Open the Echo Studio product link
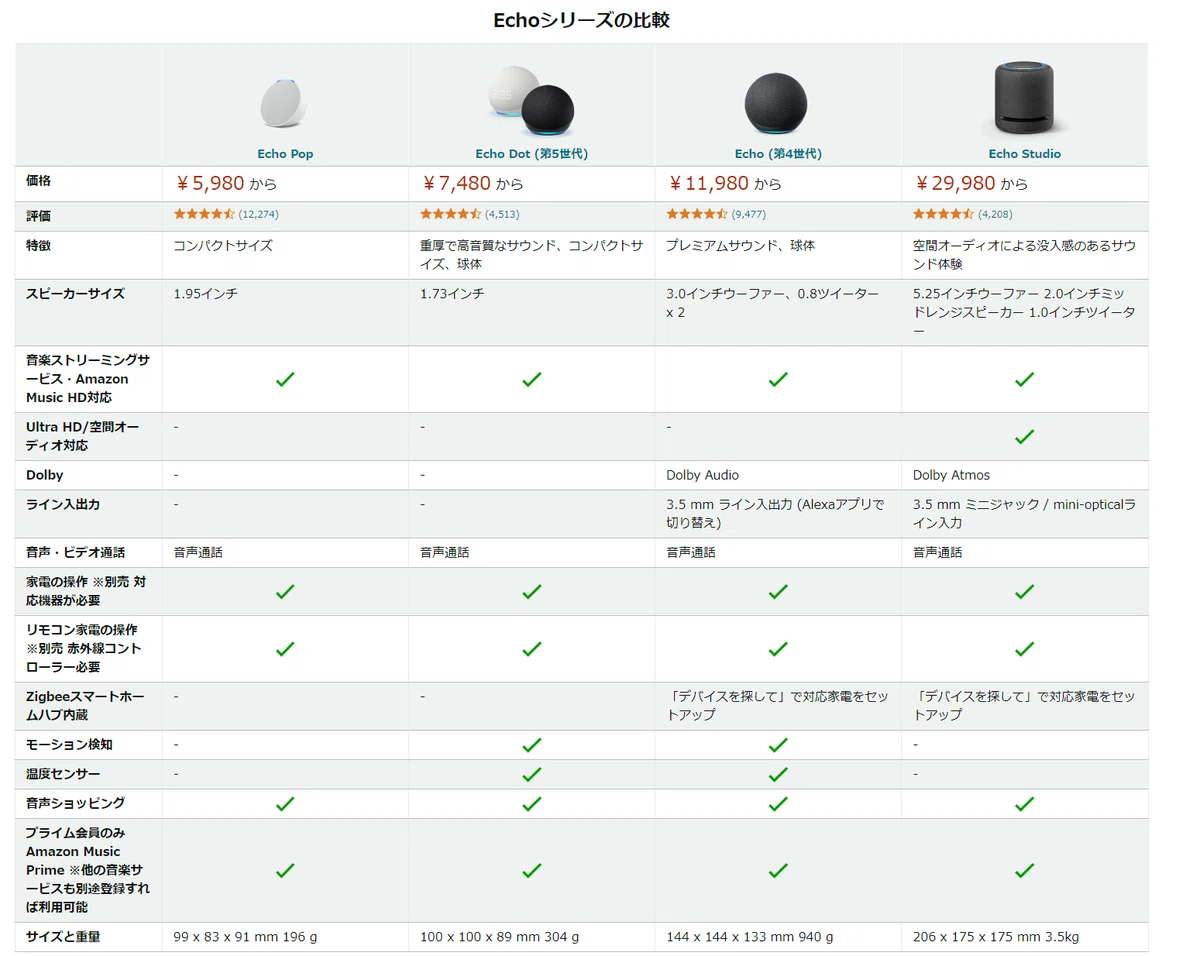Screen dimensions: 1200x956 coord(1024,154)
